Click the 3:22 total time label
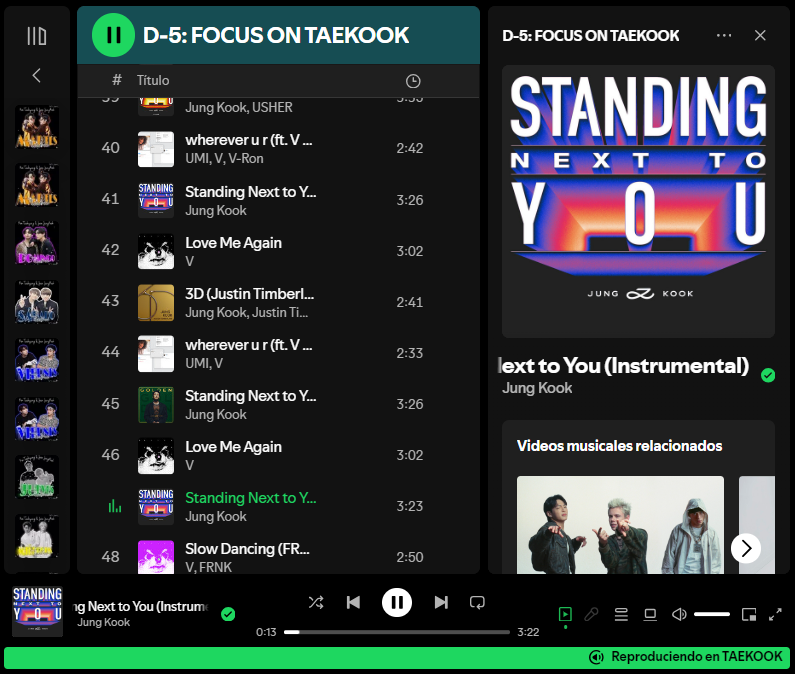 [x=528, y=632]
